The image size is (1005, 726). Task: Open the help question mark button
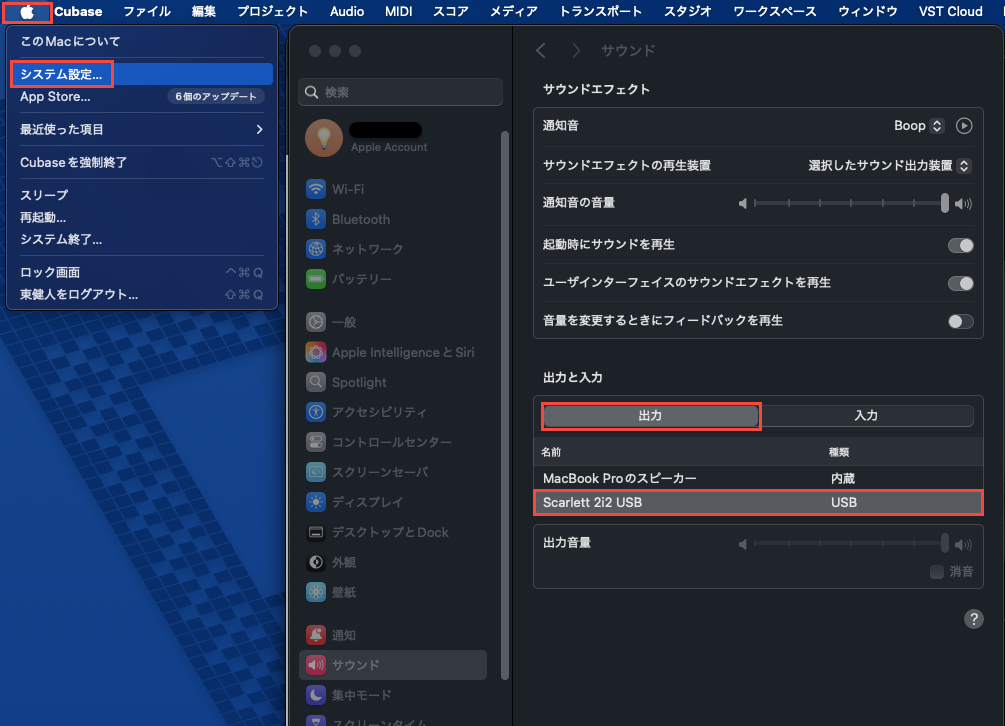(x=973, y=619)
